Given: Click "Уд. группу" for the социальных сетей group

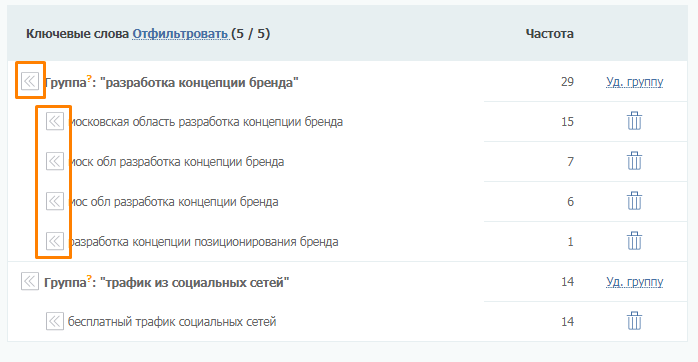Looking at the screenshot, I should click(x=634, y=282).
